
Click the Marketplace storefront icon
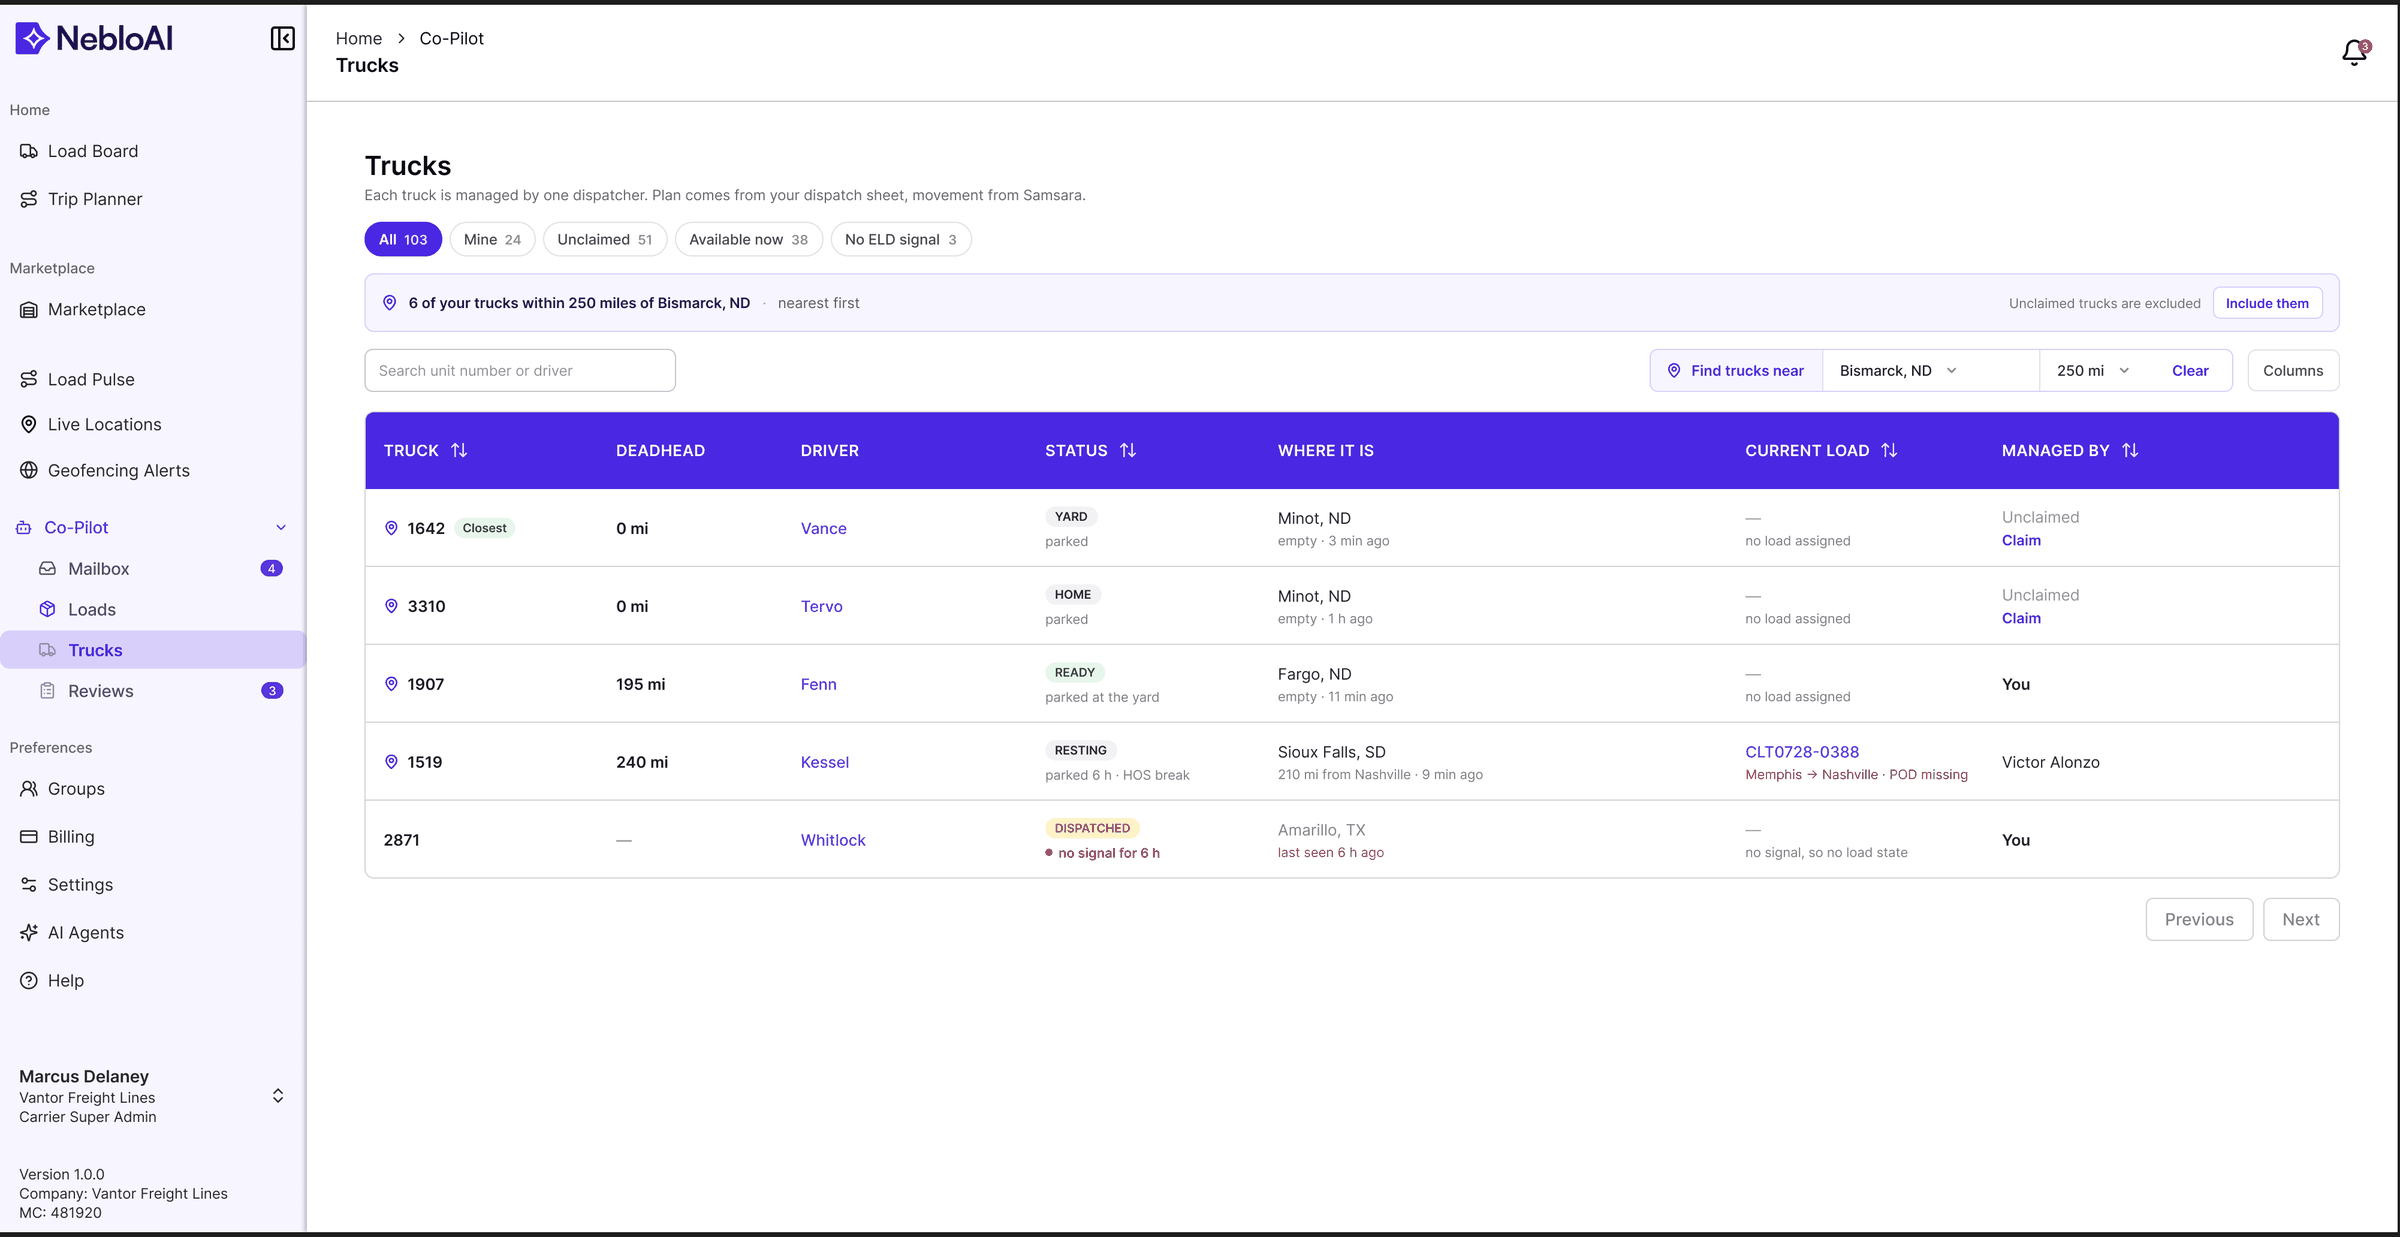point(29,310)
